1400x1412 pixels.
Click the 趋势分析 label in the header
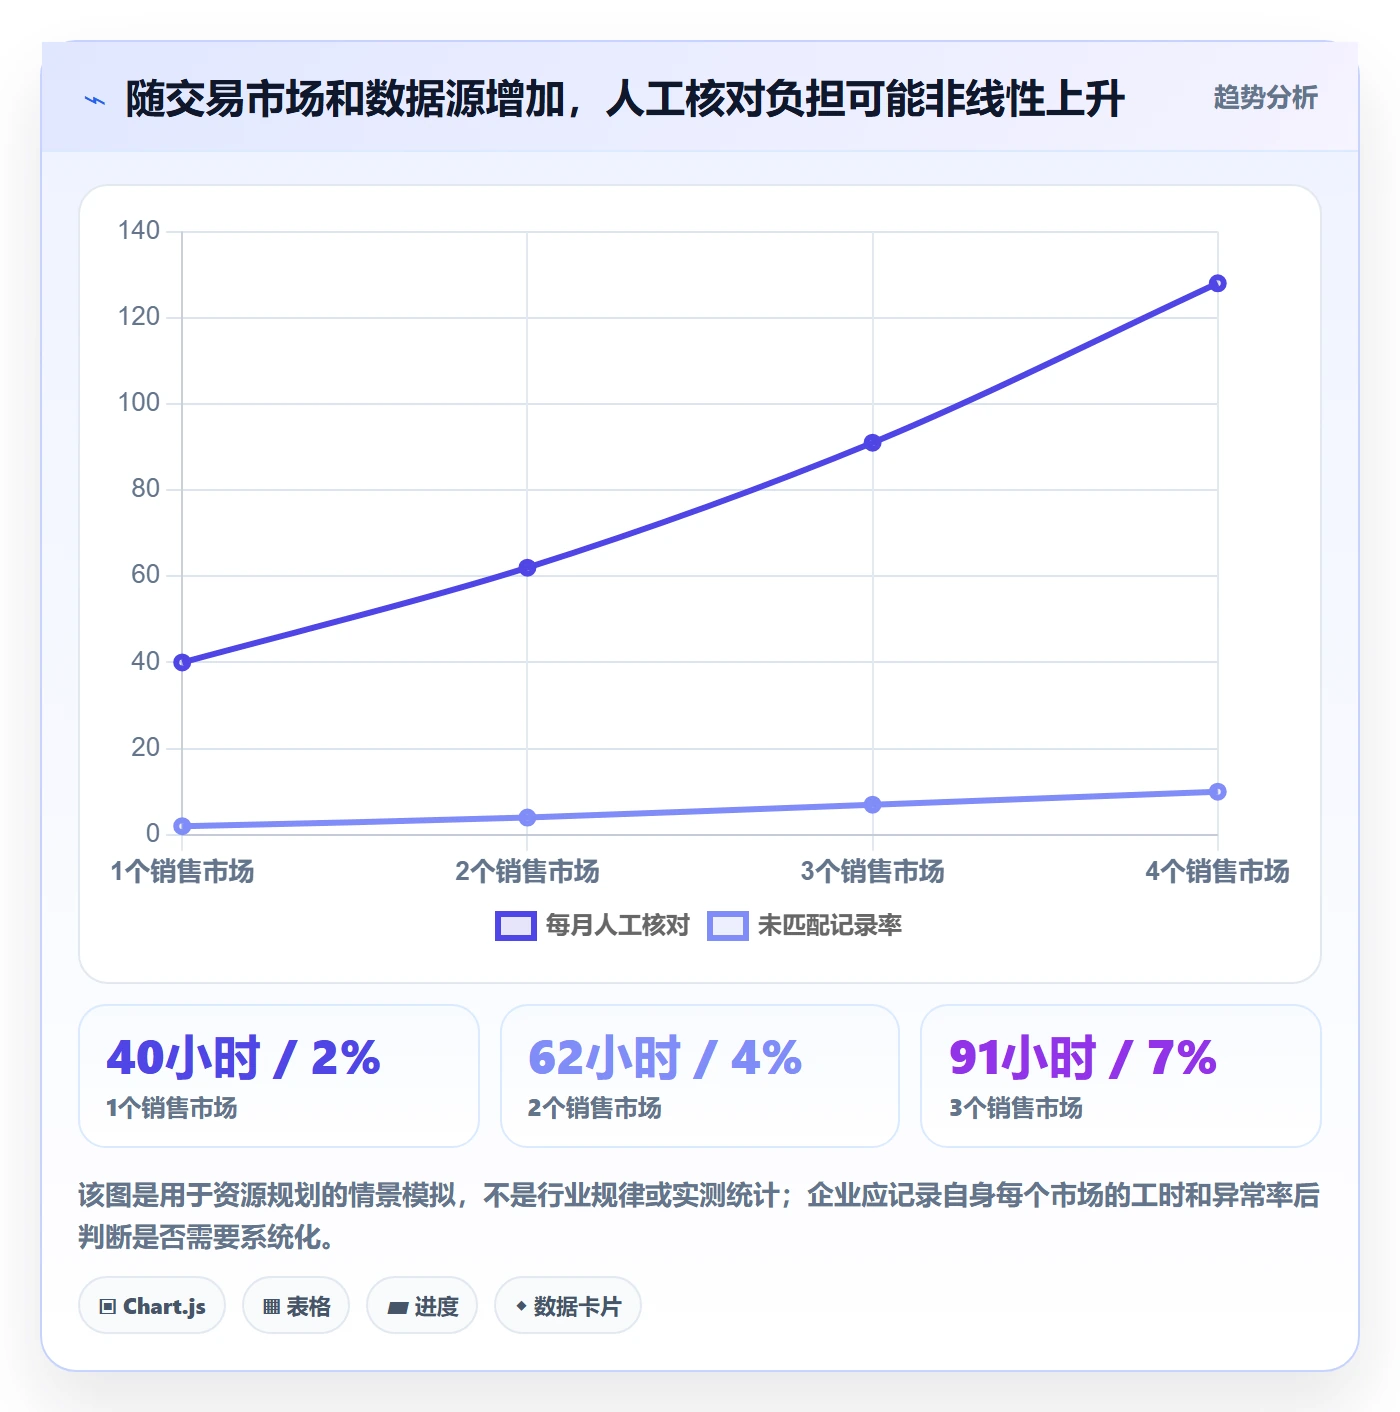point(1265,98)
